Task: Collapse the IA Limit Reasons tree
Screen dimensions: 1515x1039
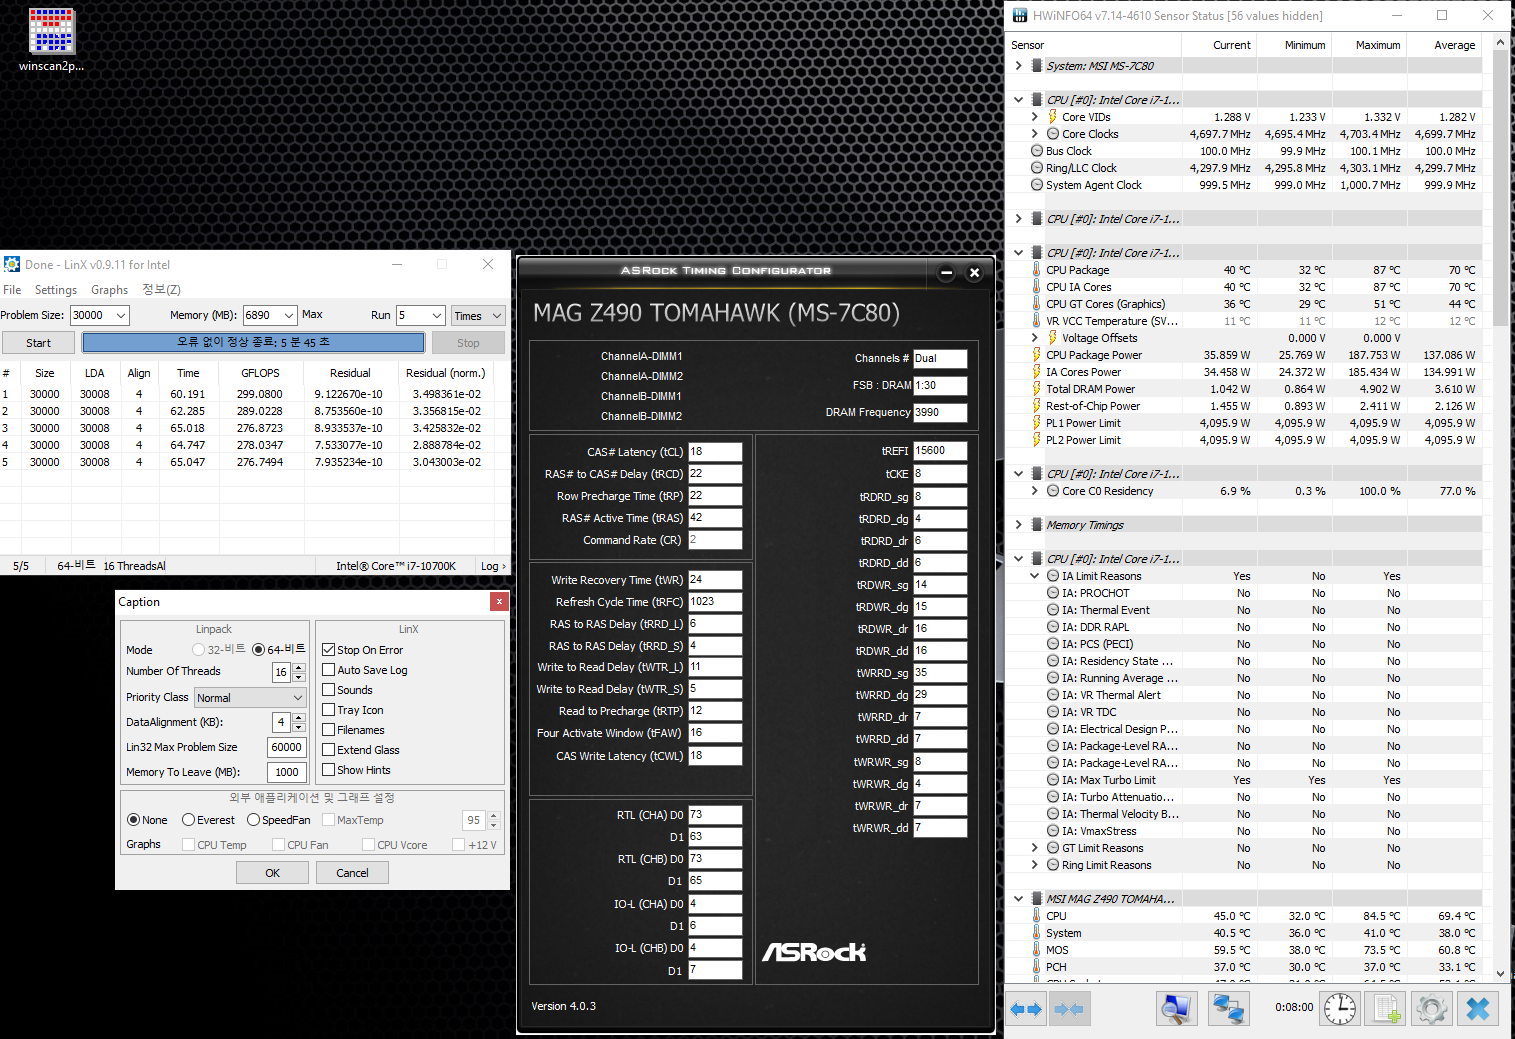Action: click(1035, 576)
